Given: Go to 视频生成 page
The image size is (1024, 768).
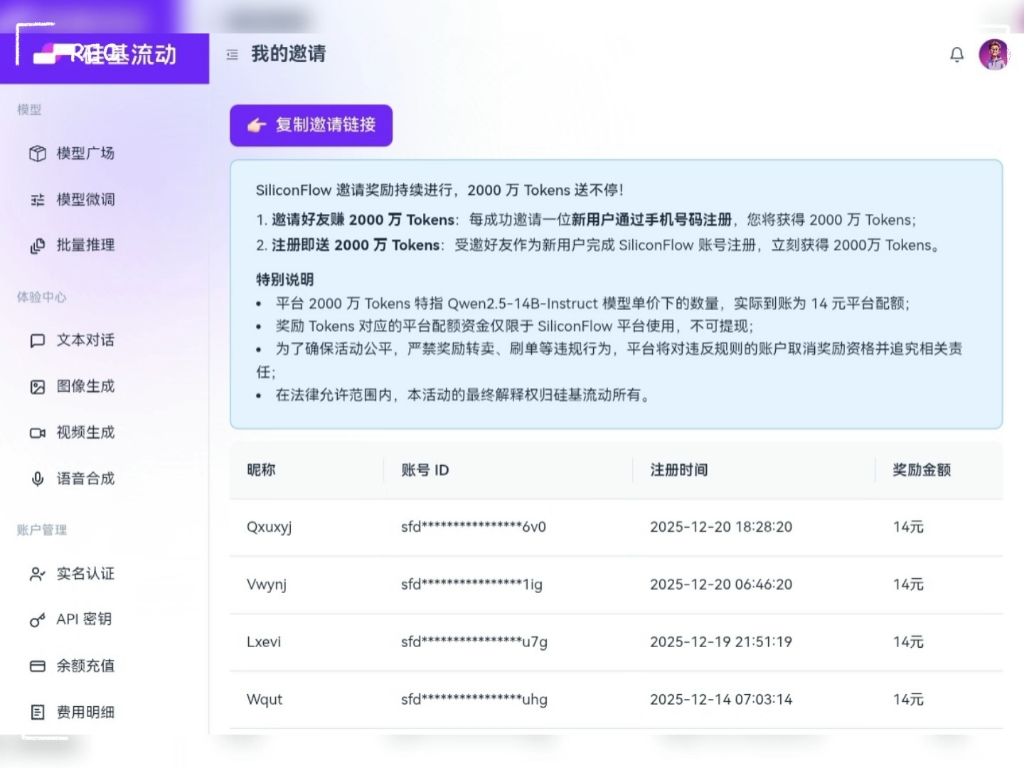Looking at the screenshot, I should [85, 433].
